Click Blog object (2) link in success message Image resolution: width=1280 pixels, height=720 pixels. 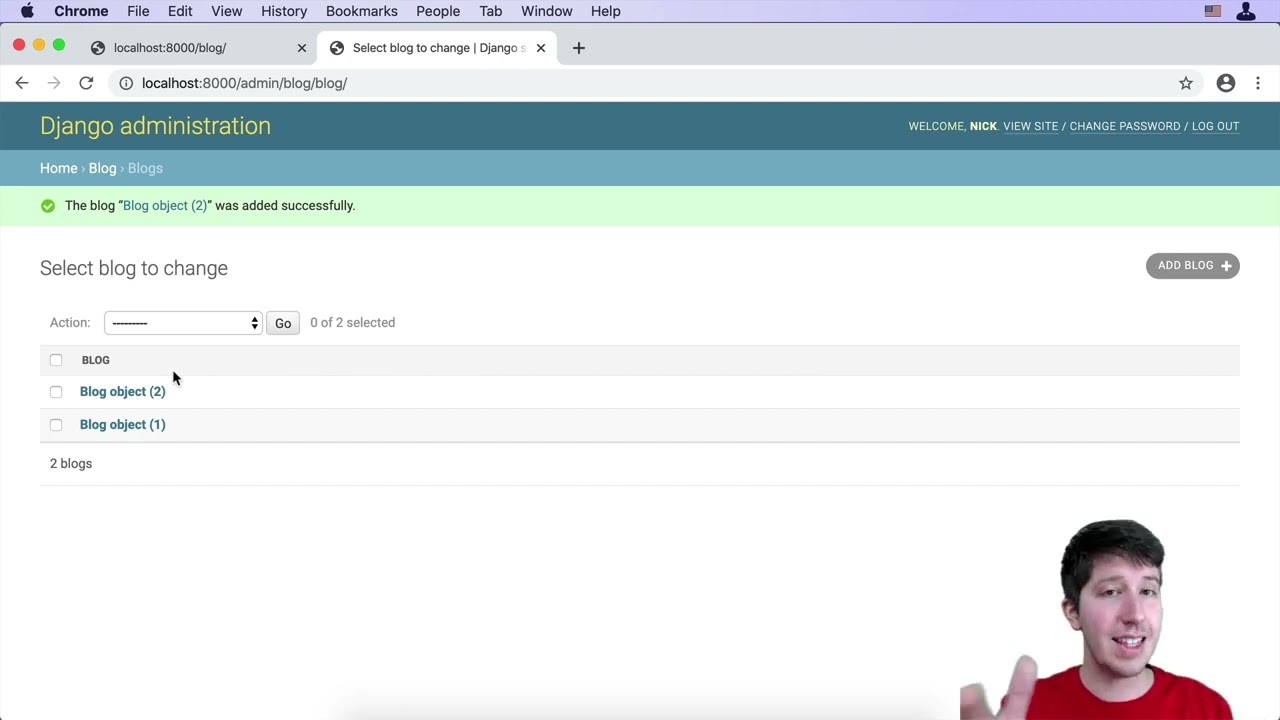[165, 206]
